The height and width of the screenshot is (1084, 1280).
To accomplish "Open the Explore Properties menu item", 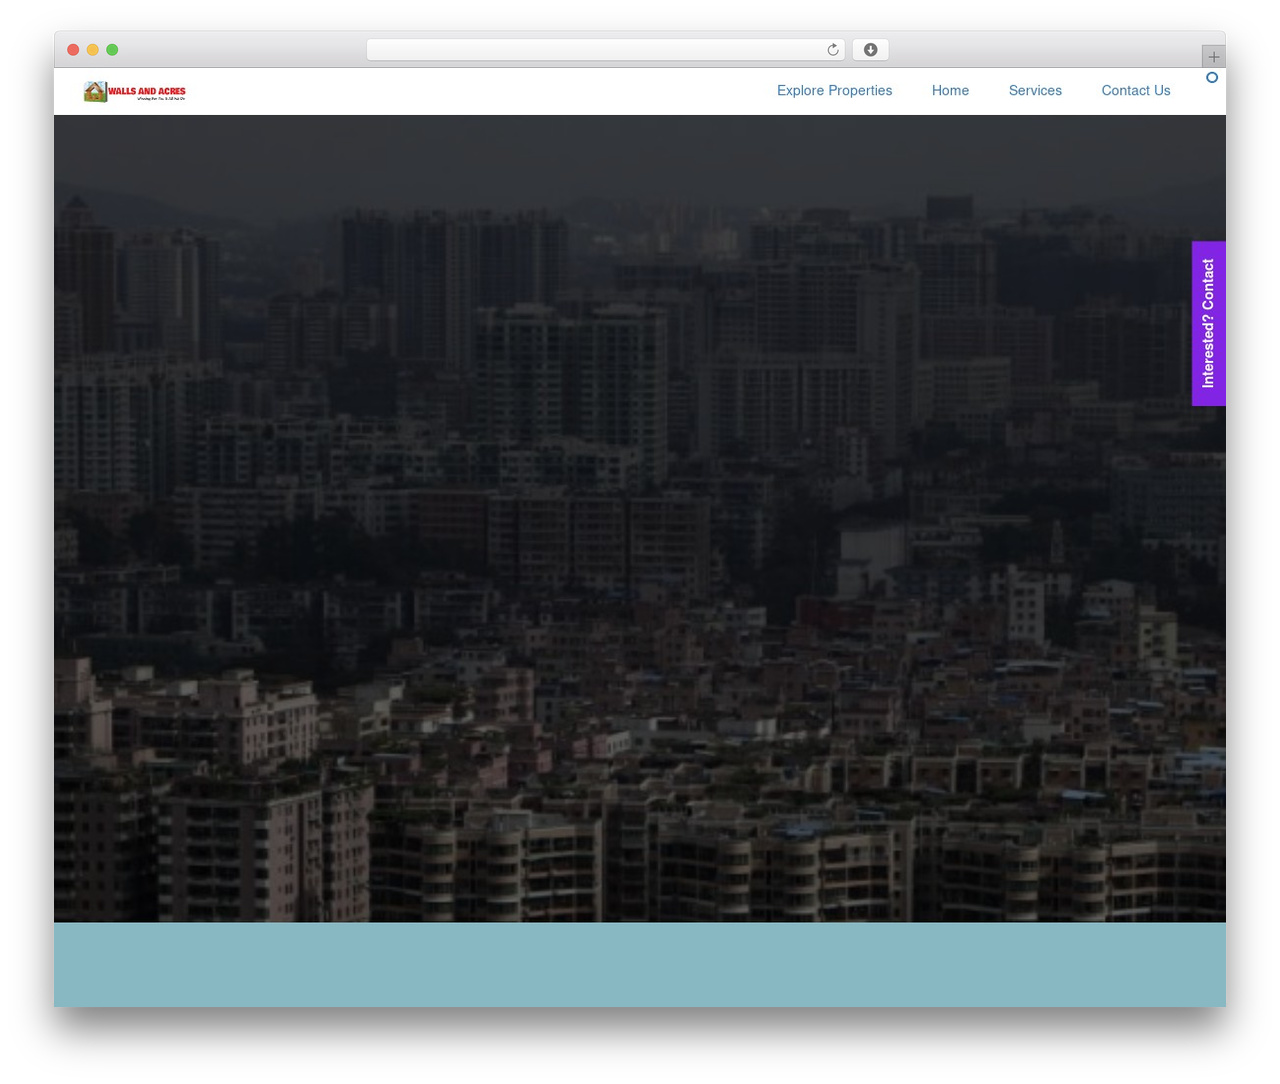I will click(834, 91).
